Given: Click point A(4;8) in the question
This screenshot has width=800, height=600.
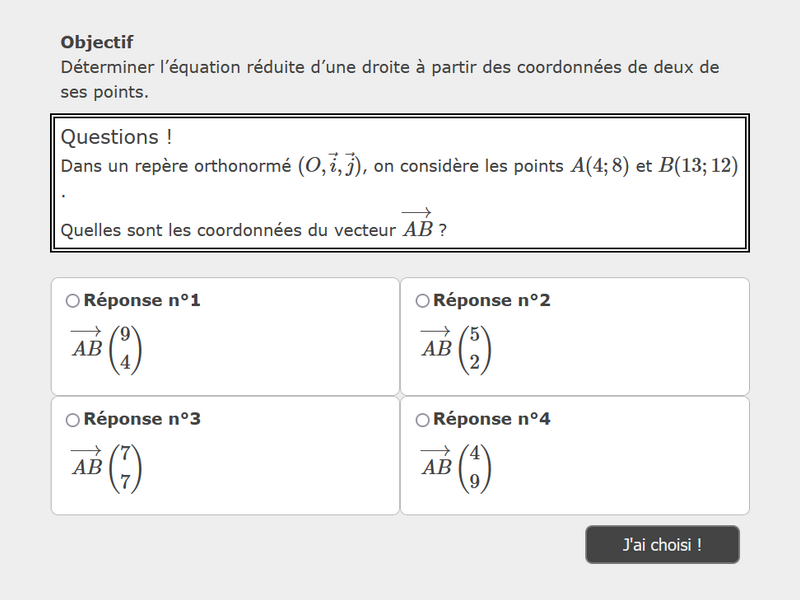Looking at the screenshot, I should pyautogui.click(x=599, y=166).
